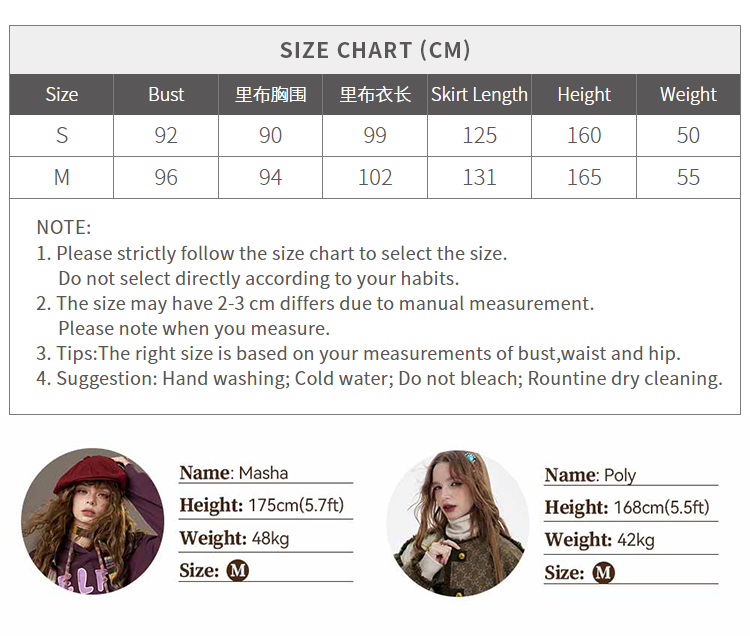The image size is (750, 636).
Task: Select the Bust column header
Action: pos(166,94)
